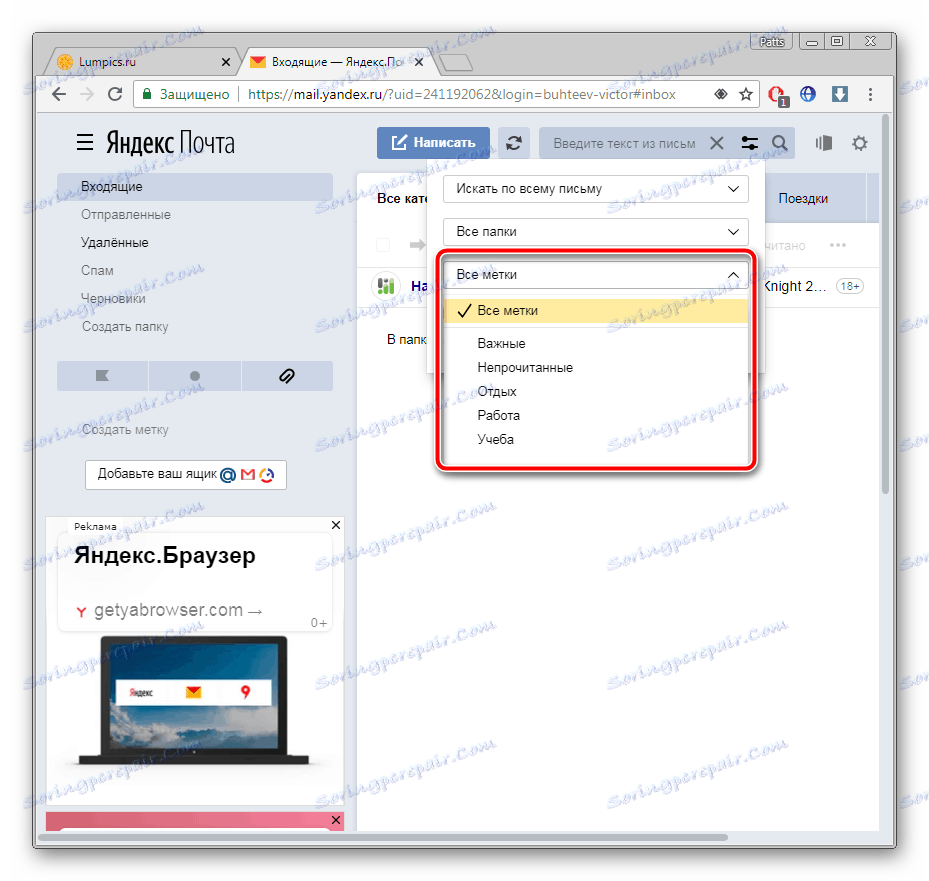This screenshot has height=881, width=929.
Task: Open the Черновики folder
Action: 113,299
